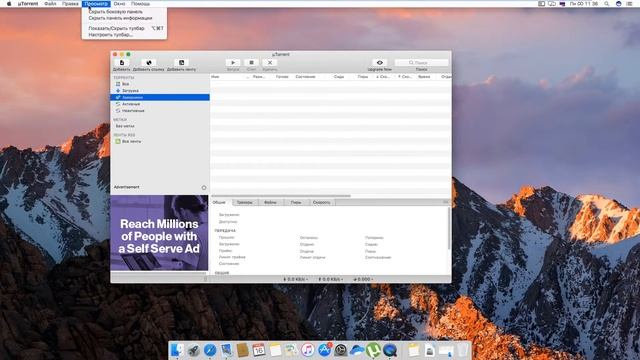
Task: Sort by upload speed column header
Action: pyautogui.click(x=404, y=77)
